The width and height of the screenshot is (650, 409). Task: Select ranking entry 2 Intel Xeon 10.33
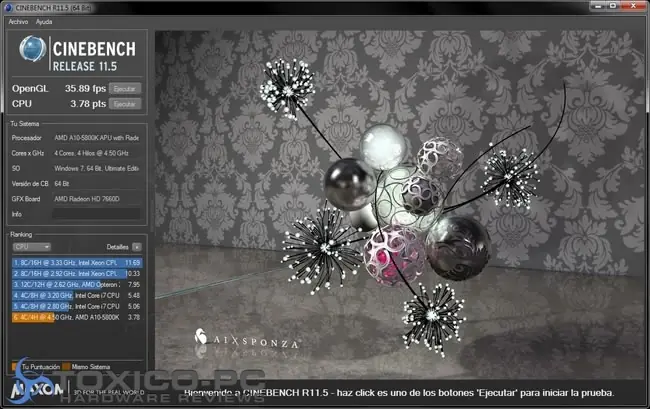(x=77, y=273)
